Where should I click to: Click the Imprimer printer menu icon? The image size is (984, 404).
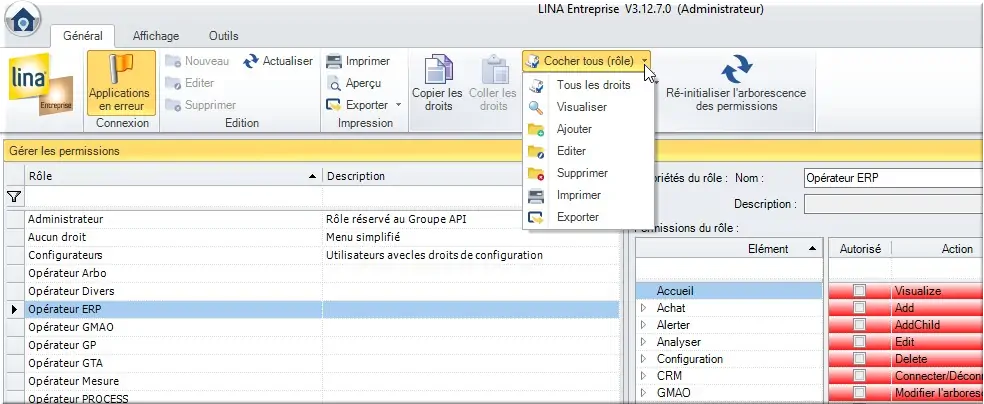coord(537,195)
